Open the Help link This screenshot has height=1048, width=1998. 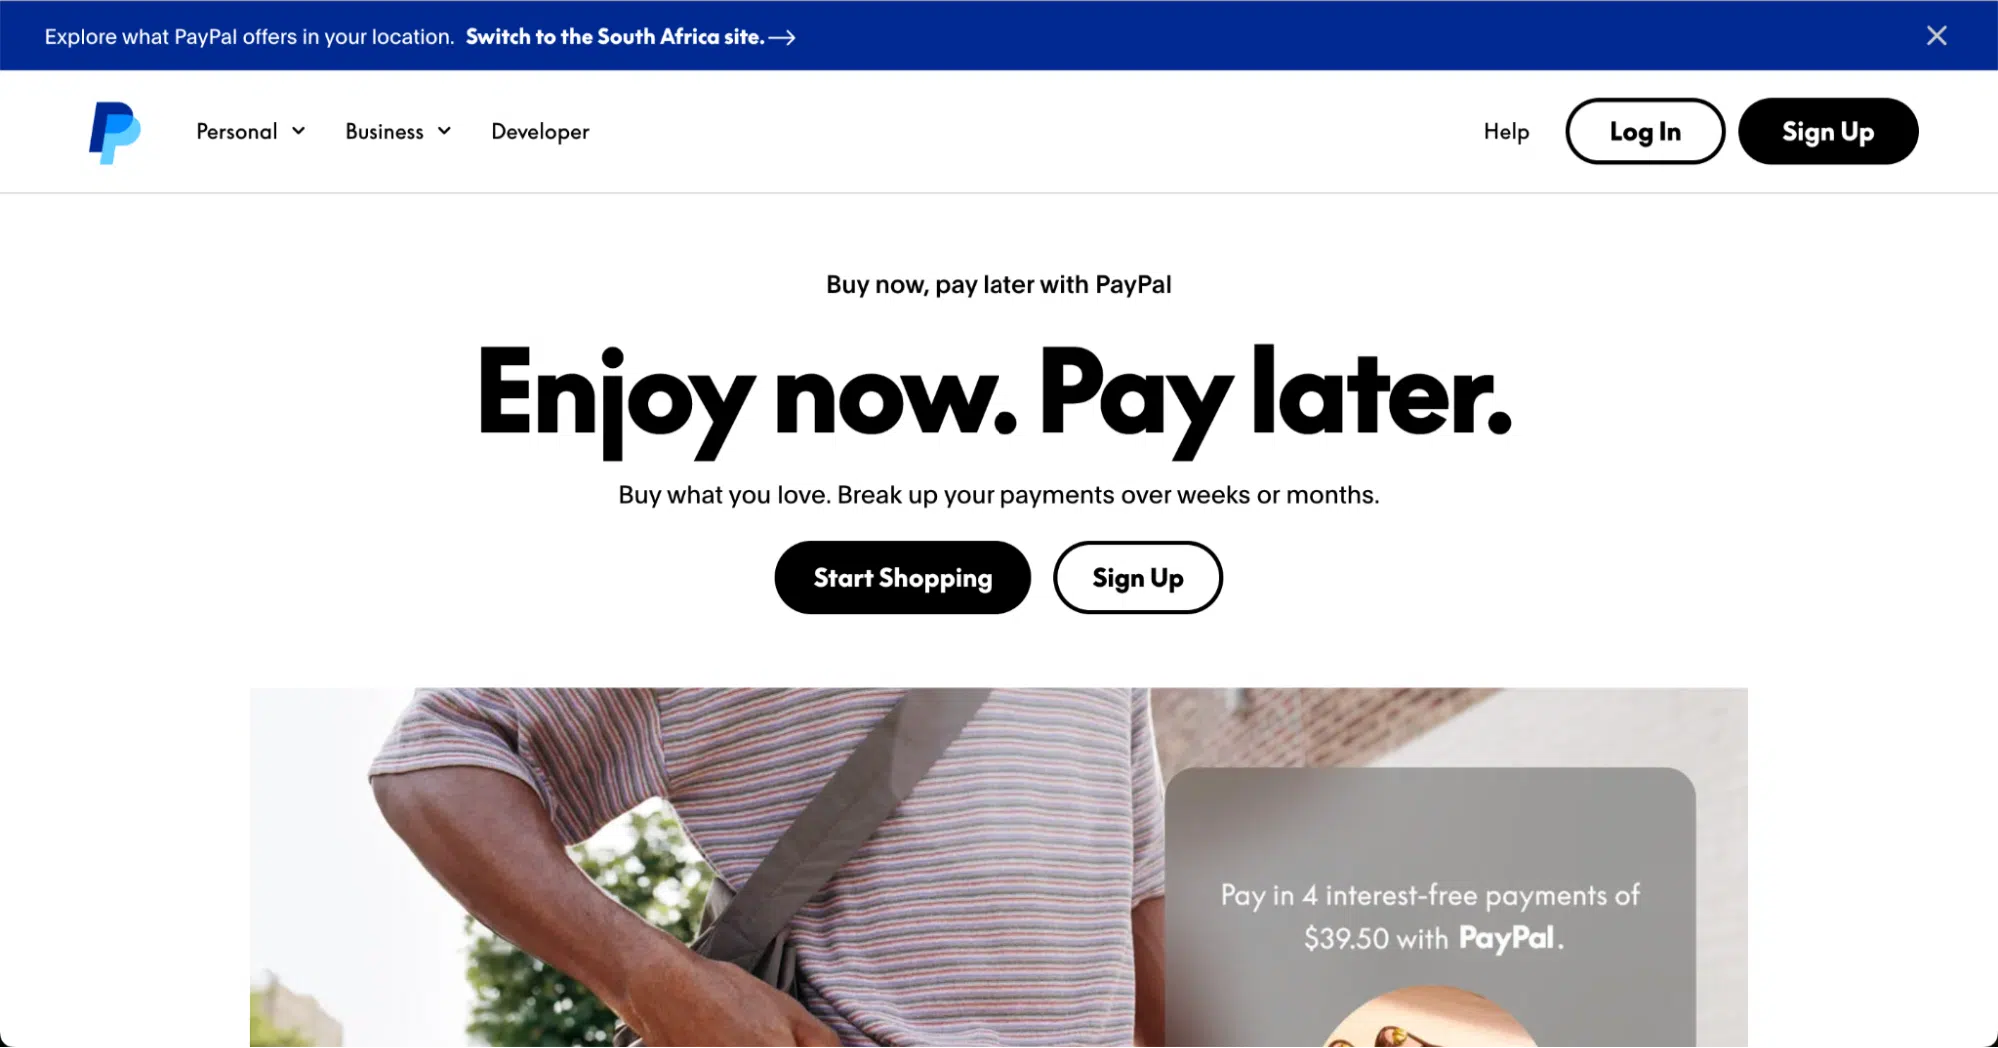[x=1506, y=131]
